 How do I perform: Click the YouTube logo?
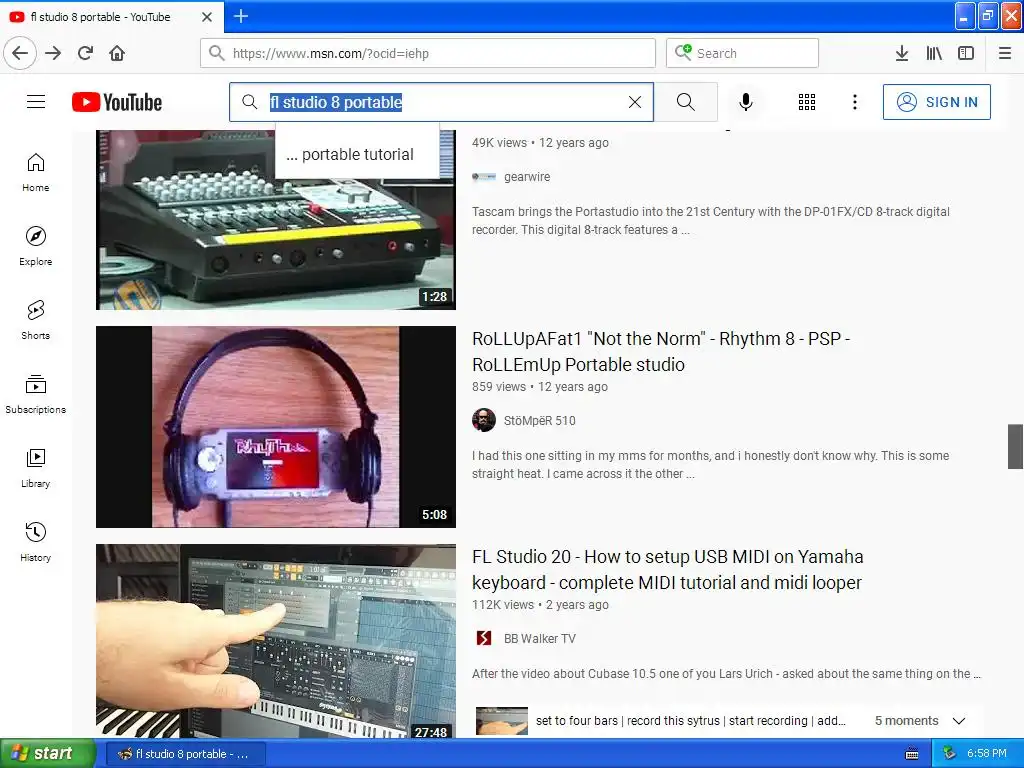click(117, 102)
